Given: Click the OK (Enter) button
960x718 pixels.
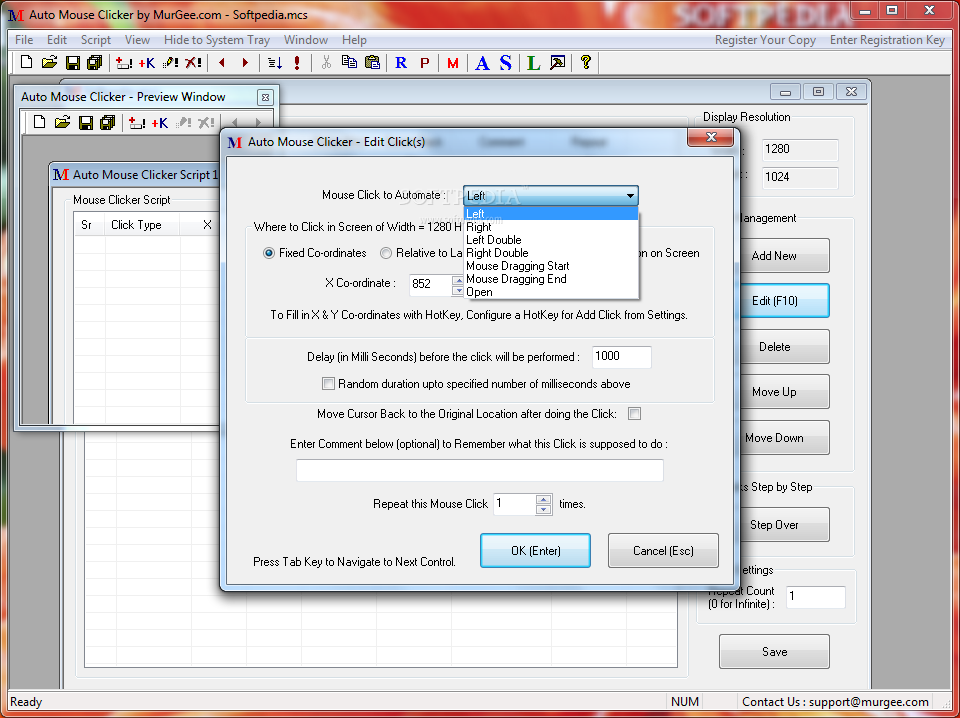Looking at the screenshot, I should (x=535, y=550).
